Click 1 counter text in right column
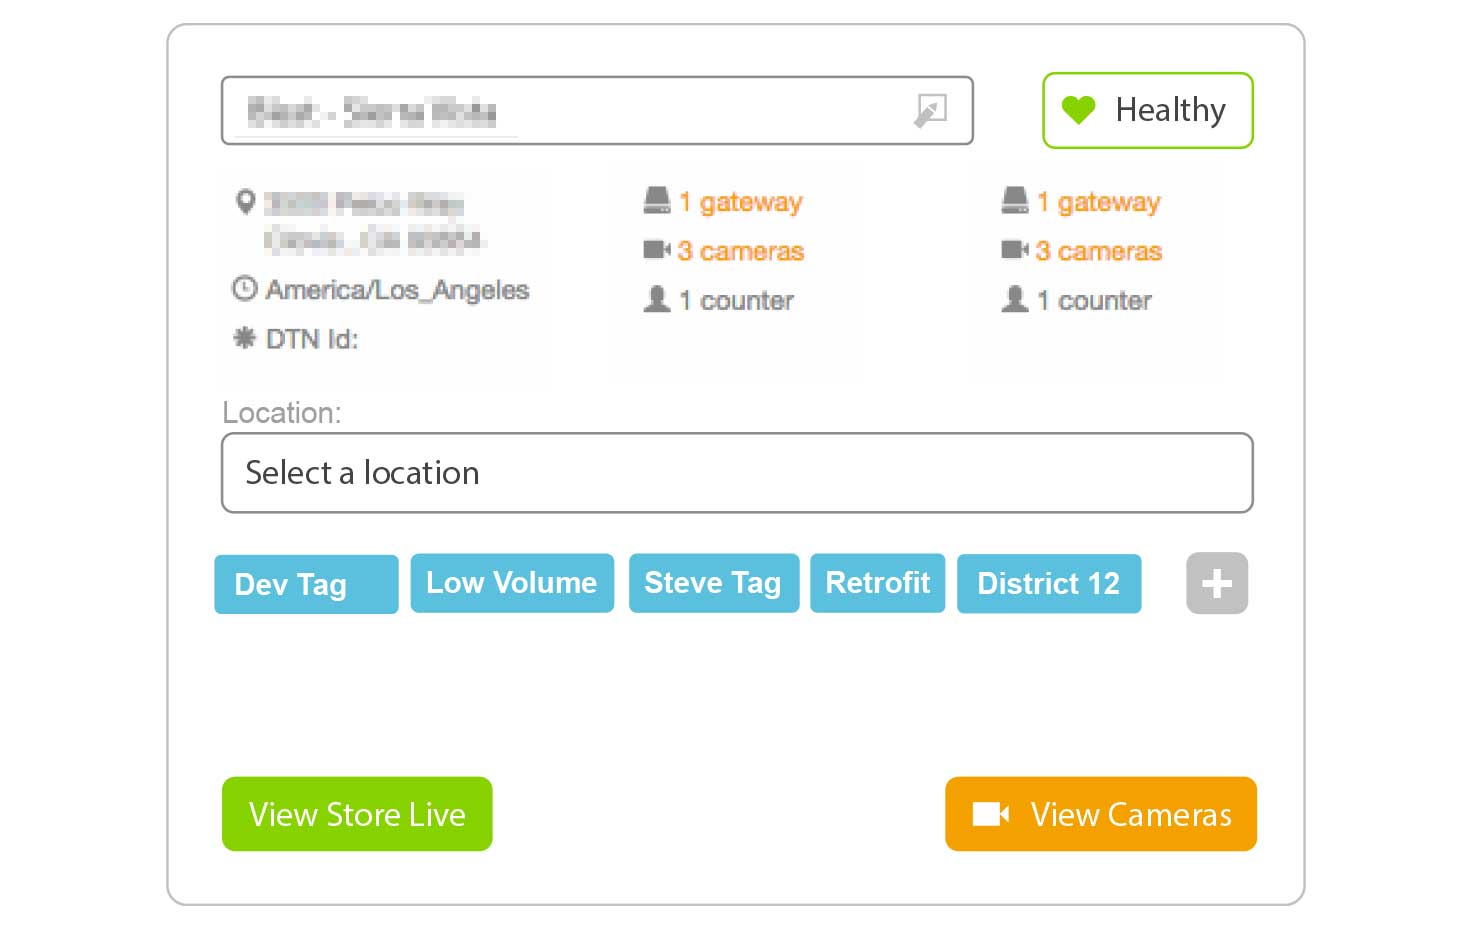Image resolution: width=1472 pixels, height=929 pixels. coord(1095,300)
